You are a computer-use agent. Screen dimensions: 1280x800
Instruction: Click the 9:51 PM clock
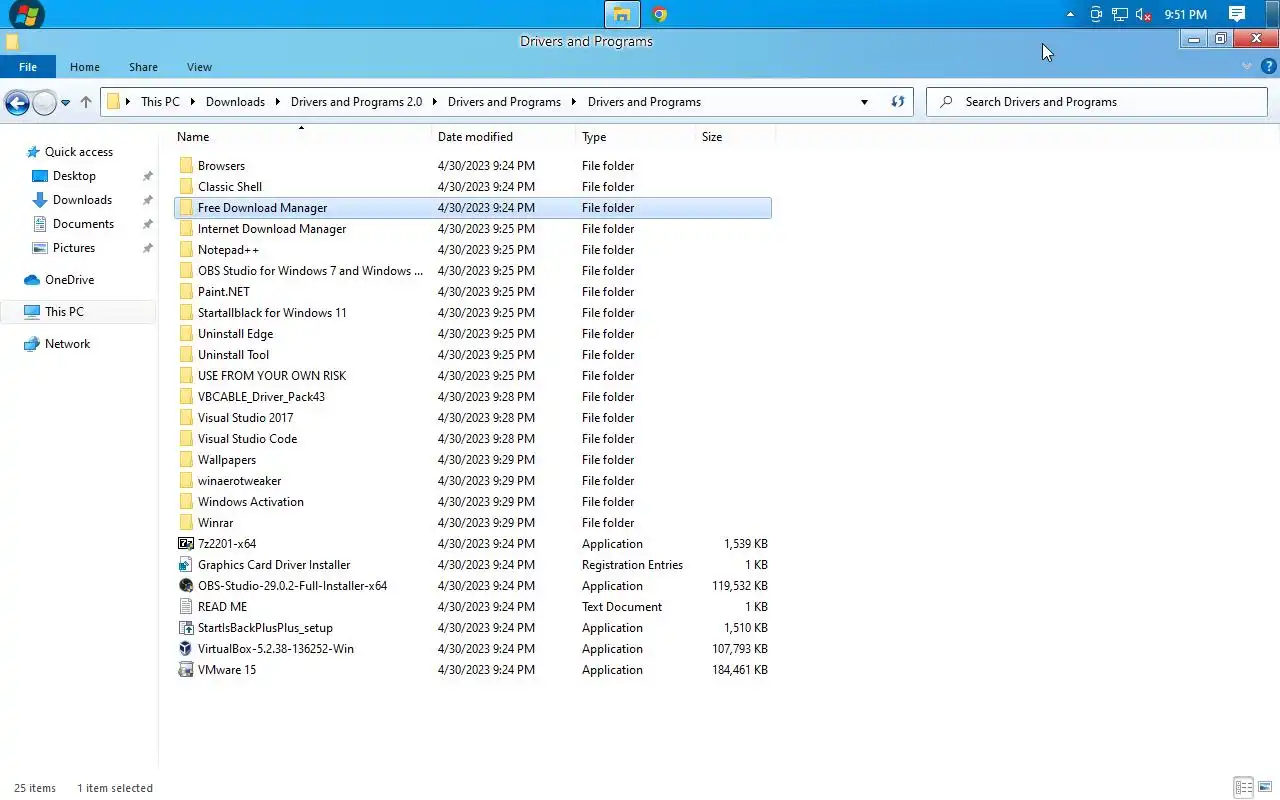1186,15
